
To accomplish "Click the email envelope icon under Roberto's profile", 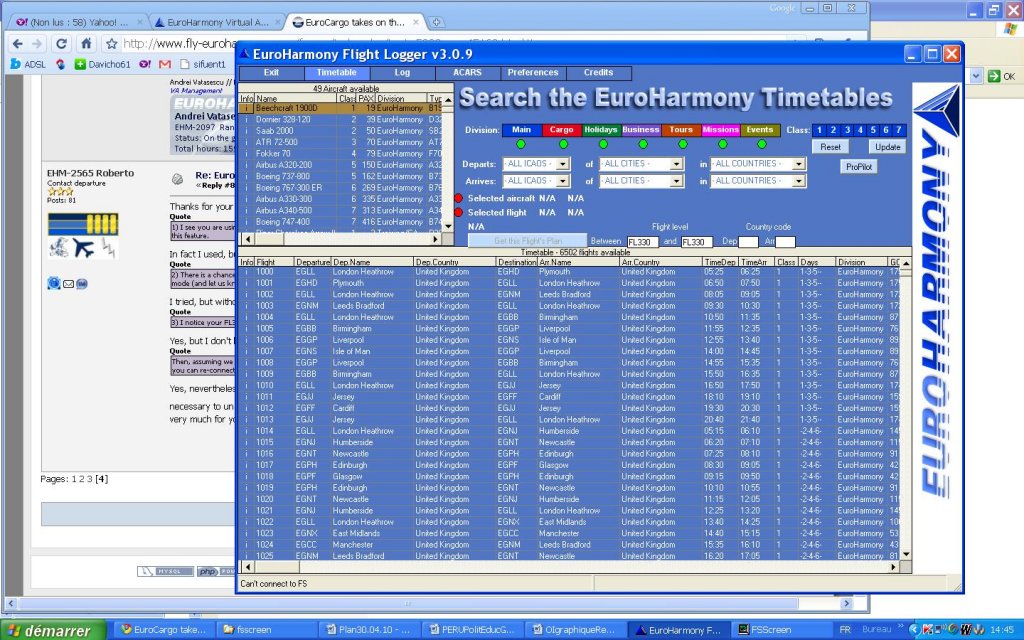I will [68, 284].
